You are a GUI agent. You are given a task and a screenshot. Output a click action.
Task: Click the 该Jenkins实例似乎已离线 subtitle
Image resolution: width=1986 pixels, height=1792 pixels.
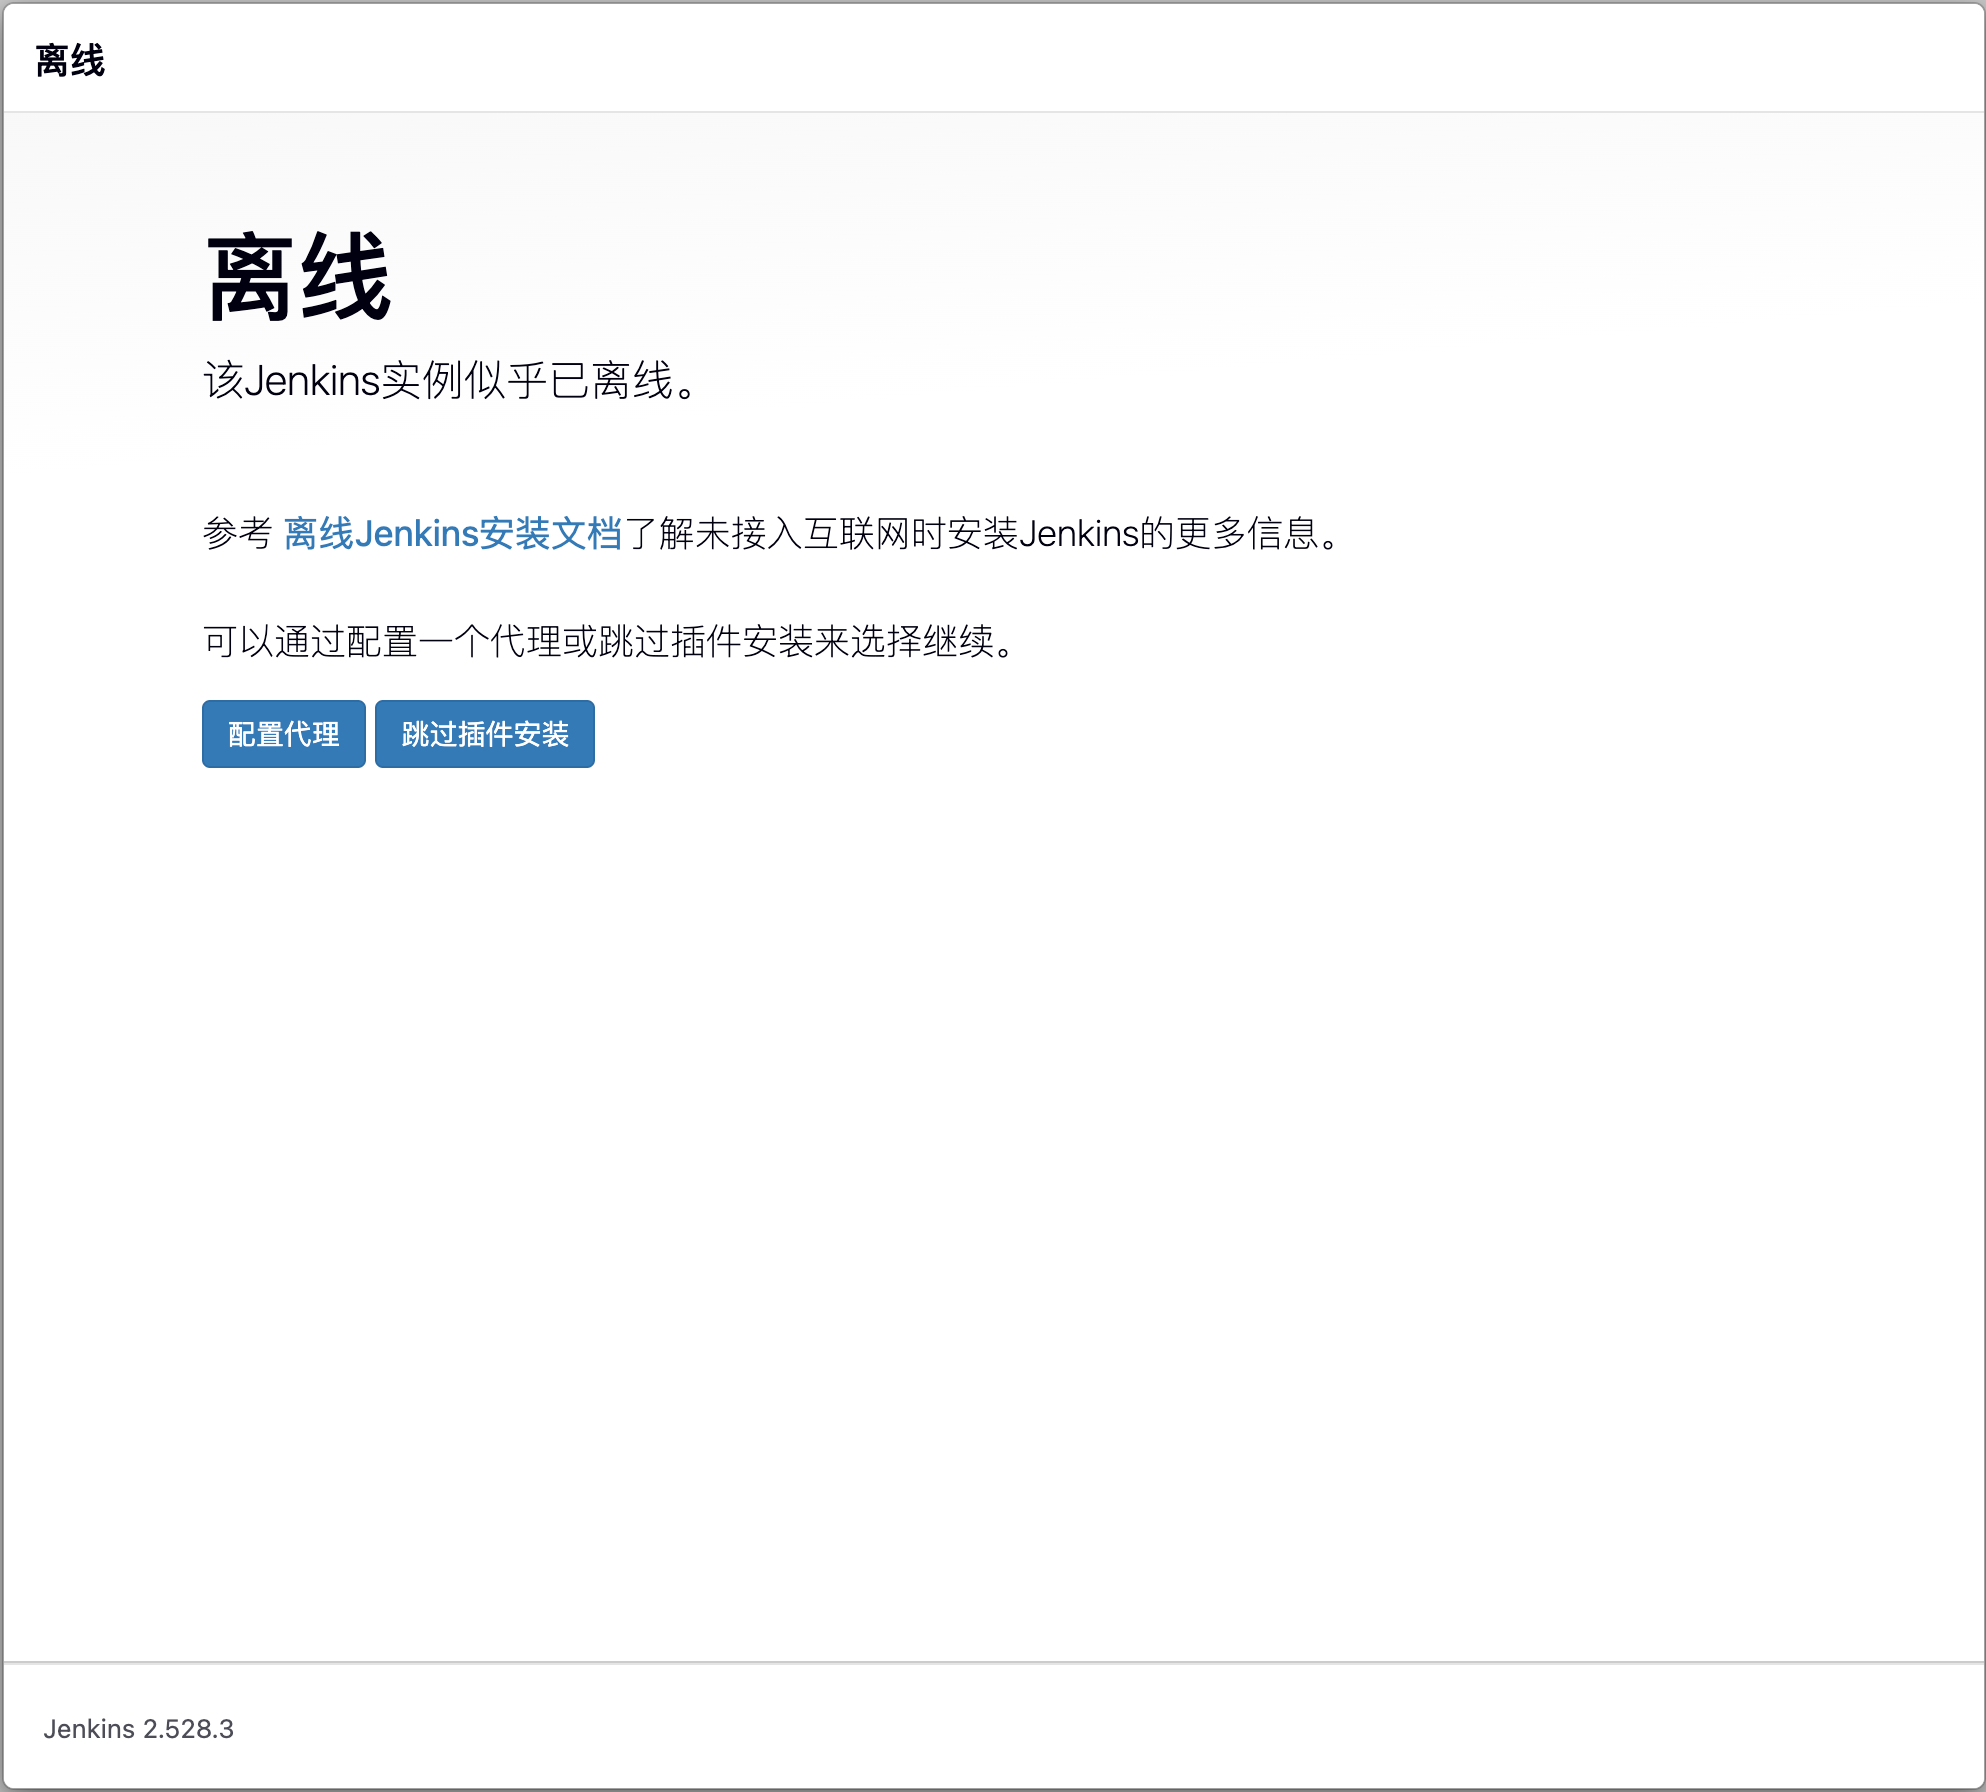pyautogui.click(x=450, y=381)
